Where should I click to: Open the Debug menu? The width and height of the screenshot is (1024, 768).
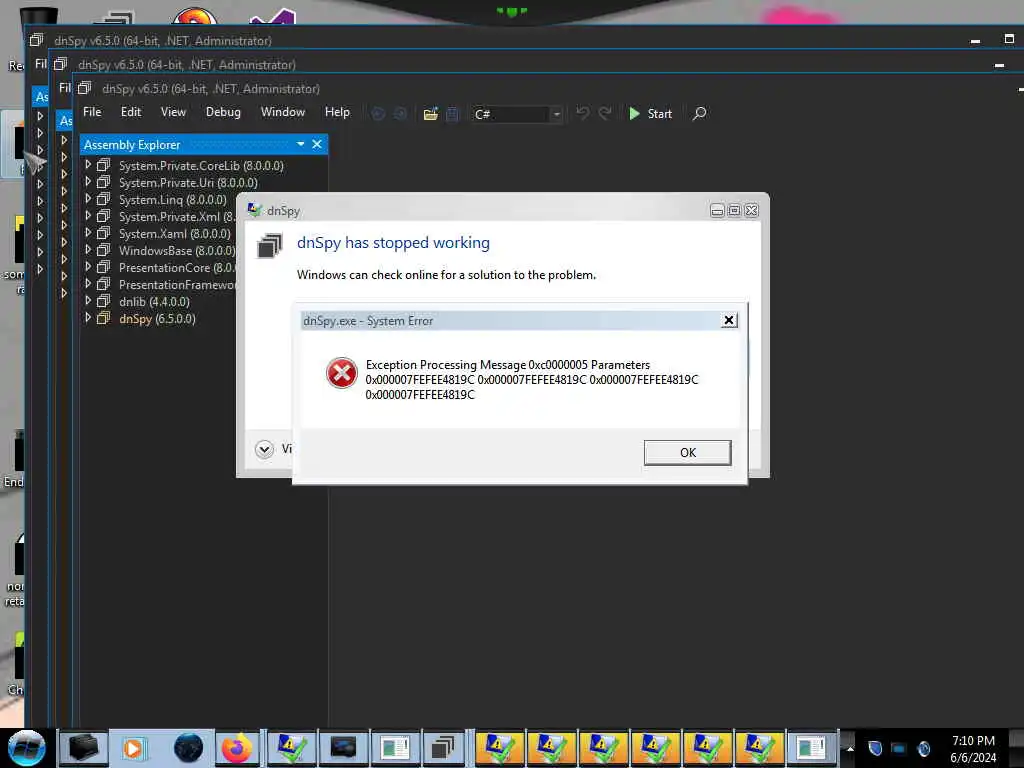click(223, 112)
